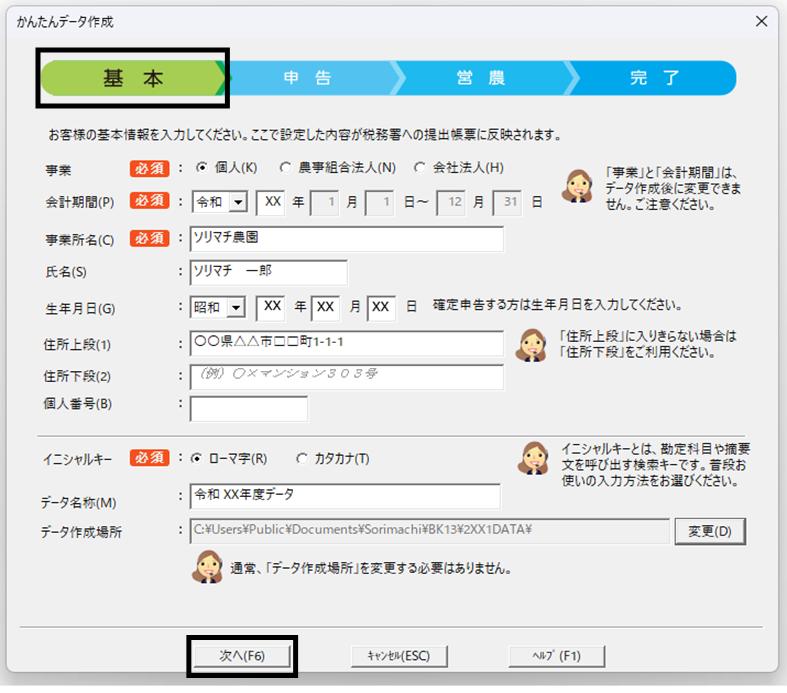Click the 住所下段(2) address field
The width and height of the screenshot is (787, 693).
(347, 377)
